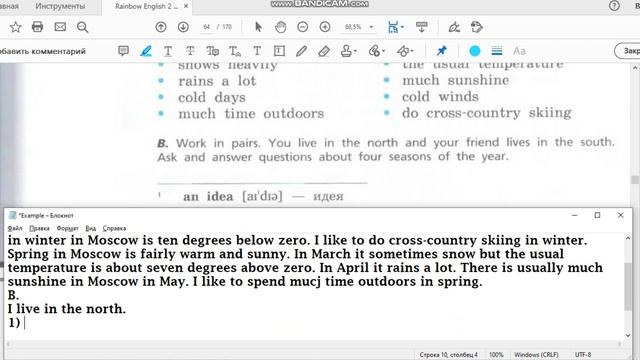This screenshot has height=360, width=640.
Task: Go to next page arrow
Action: (183, 27)
